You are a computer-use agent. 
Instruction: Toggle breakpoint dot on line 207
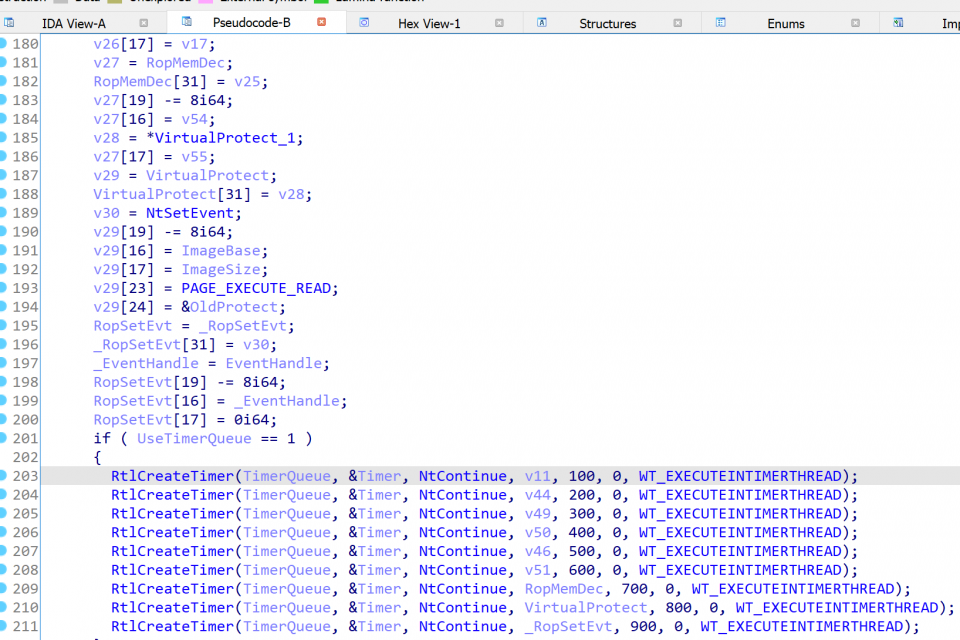point(2,551)
